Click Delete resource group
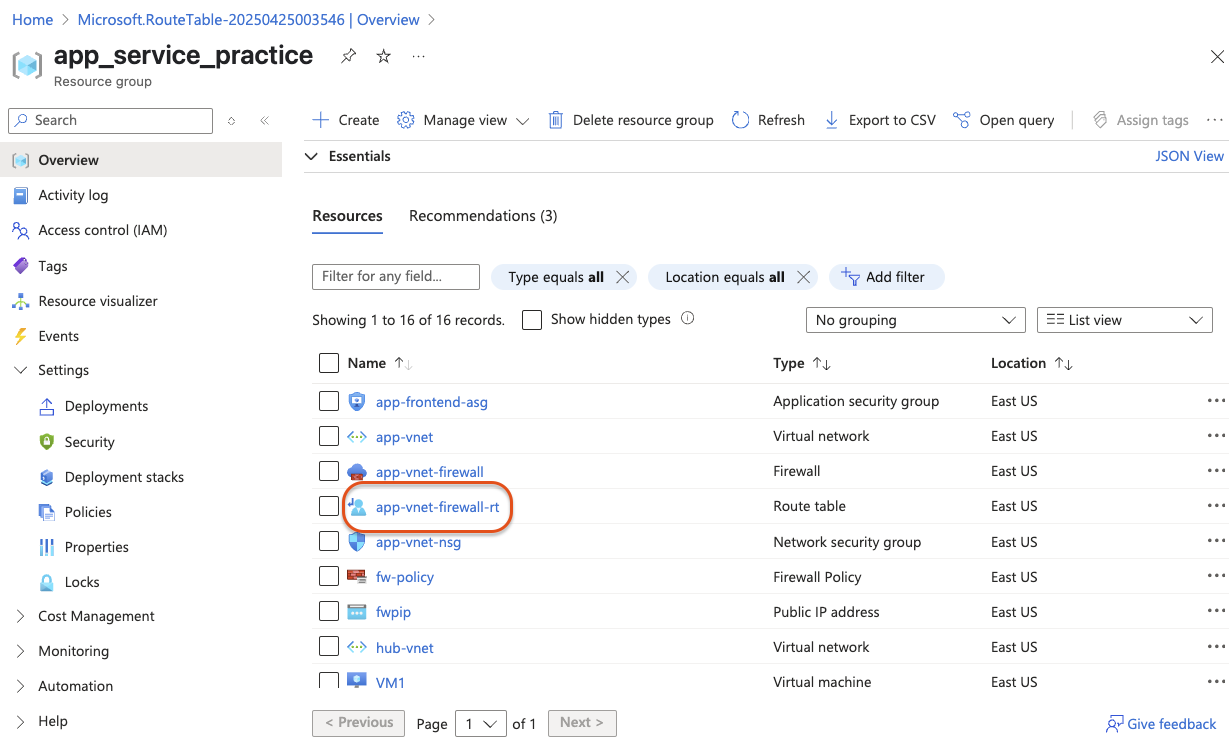Viewport: 1229px width, 756px height. click(631, 120)
